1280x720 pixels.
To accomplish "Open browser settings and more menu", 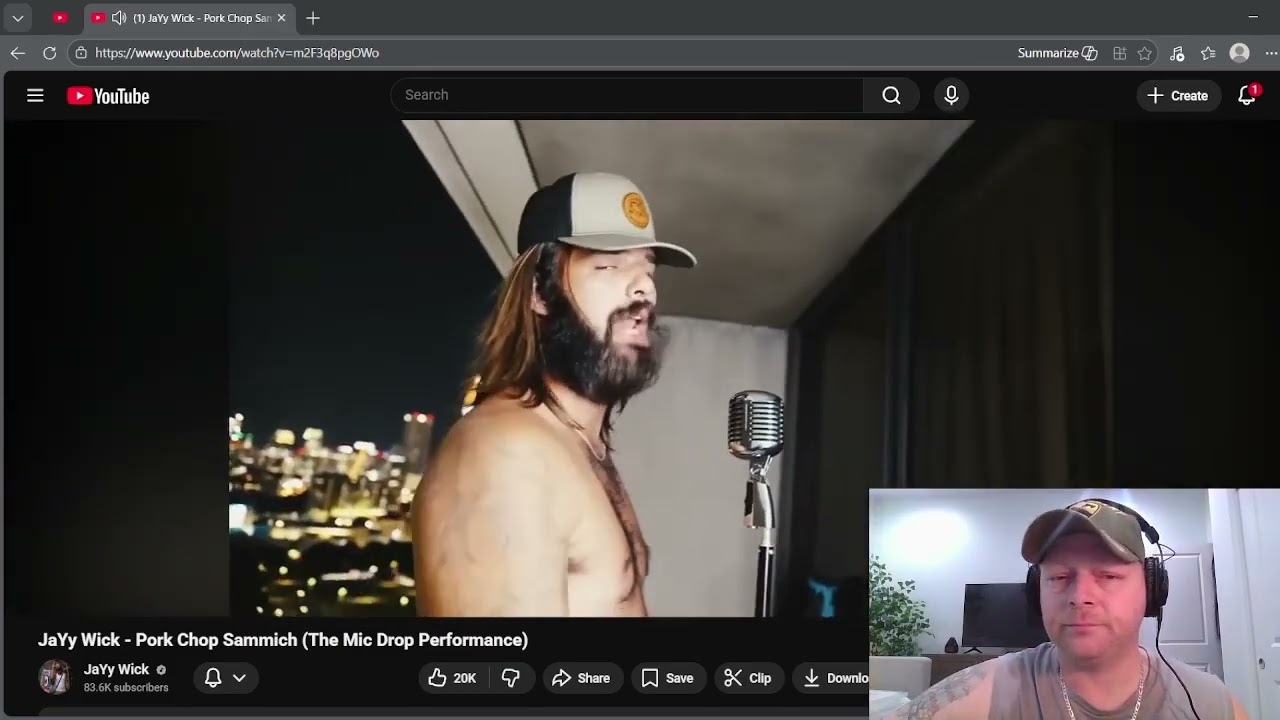I will pos(1271,53).
